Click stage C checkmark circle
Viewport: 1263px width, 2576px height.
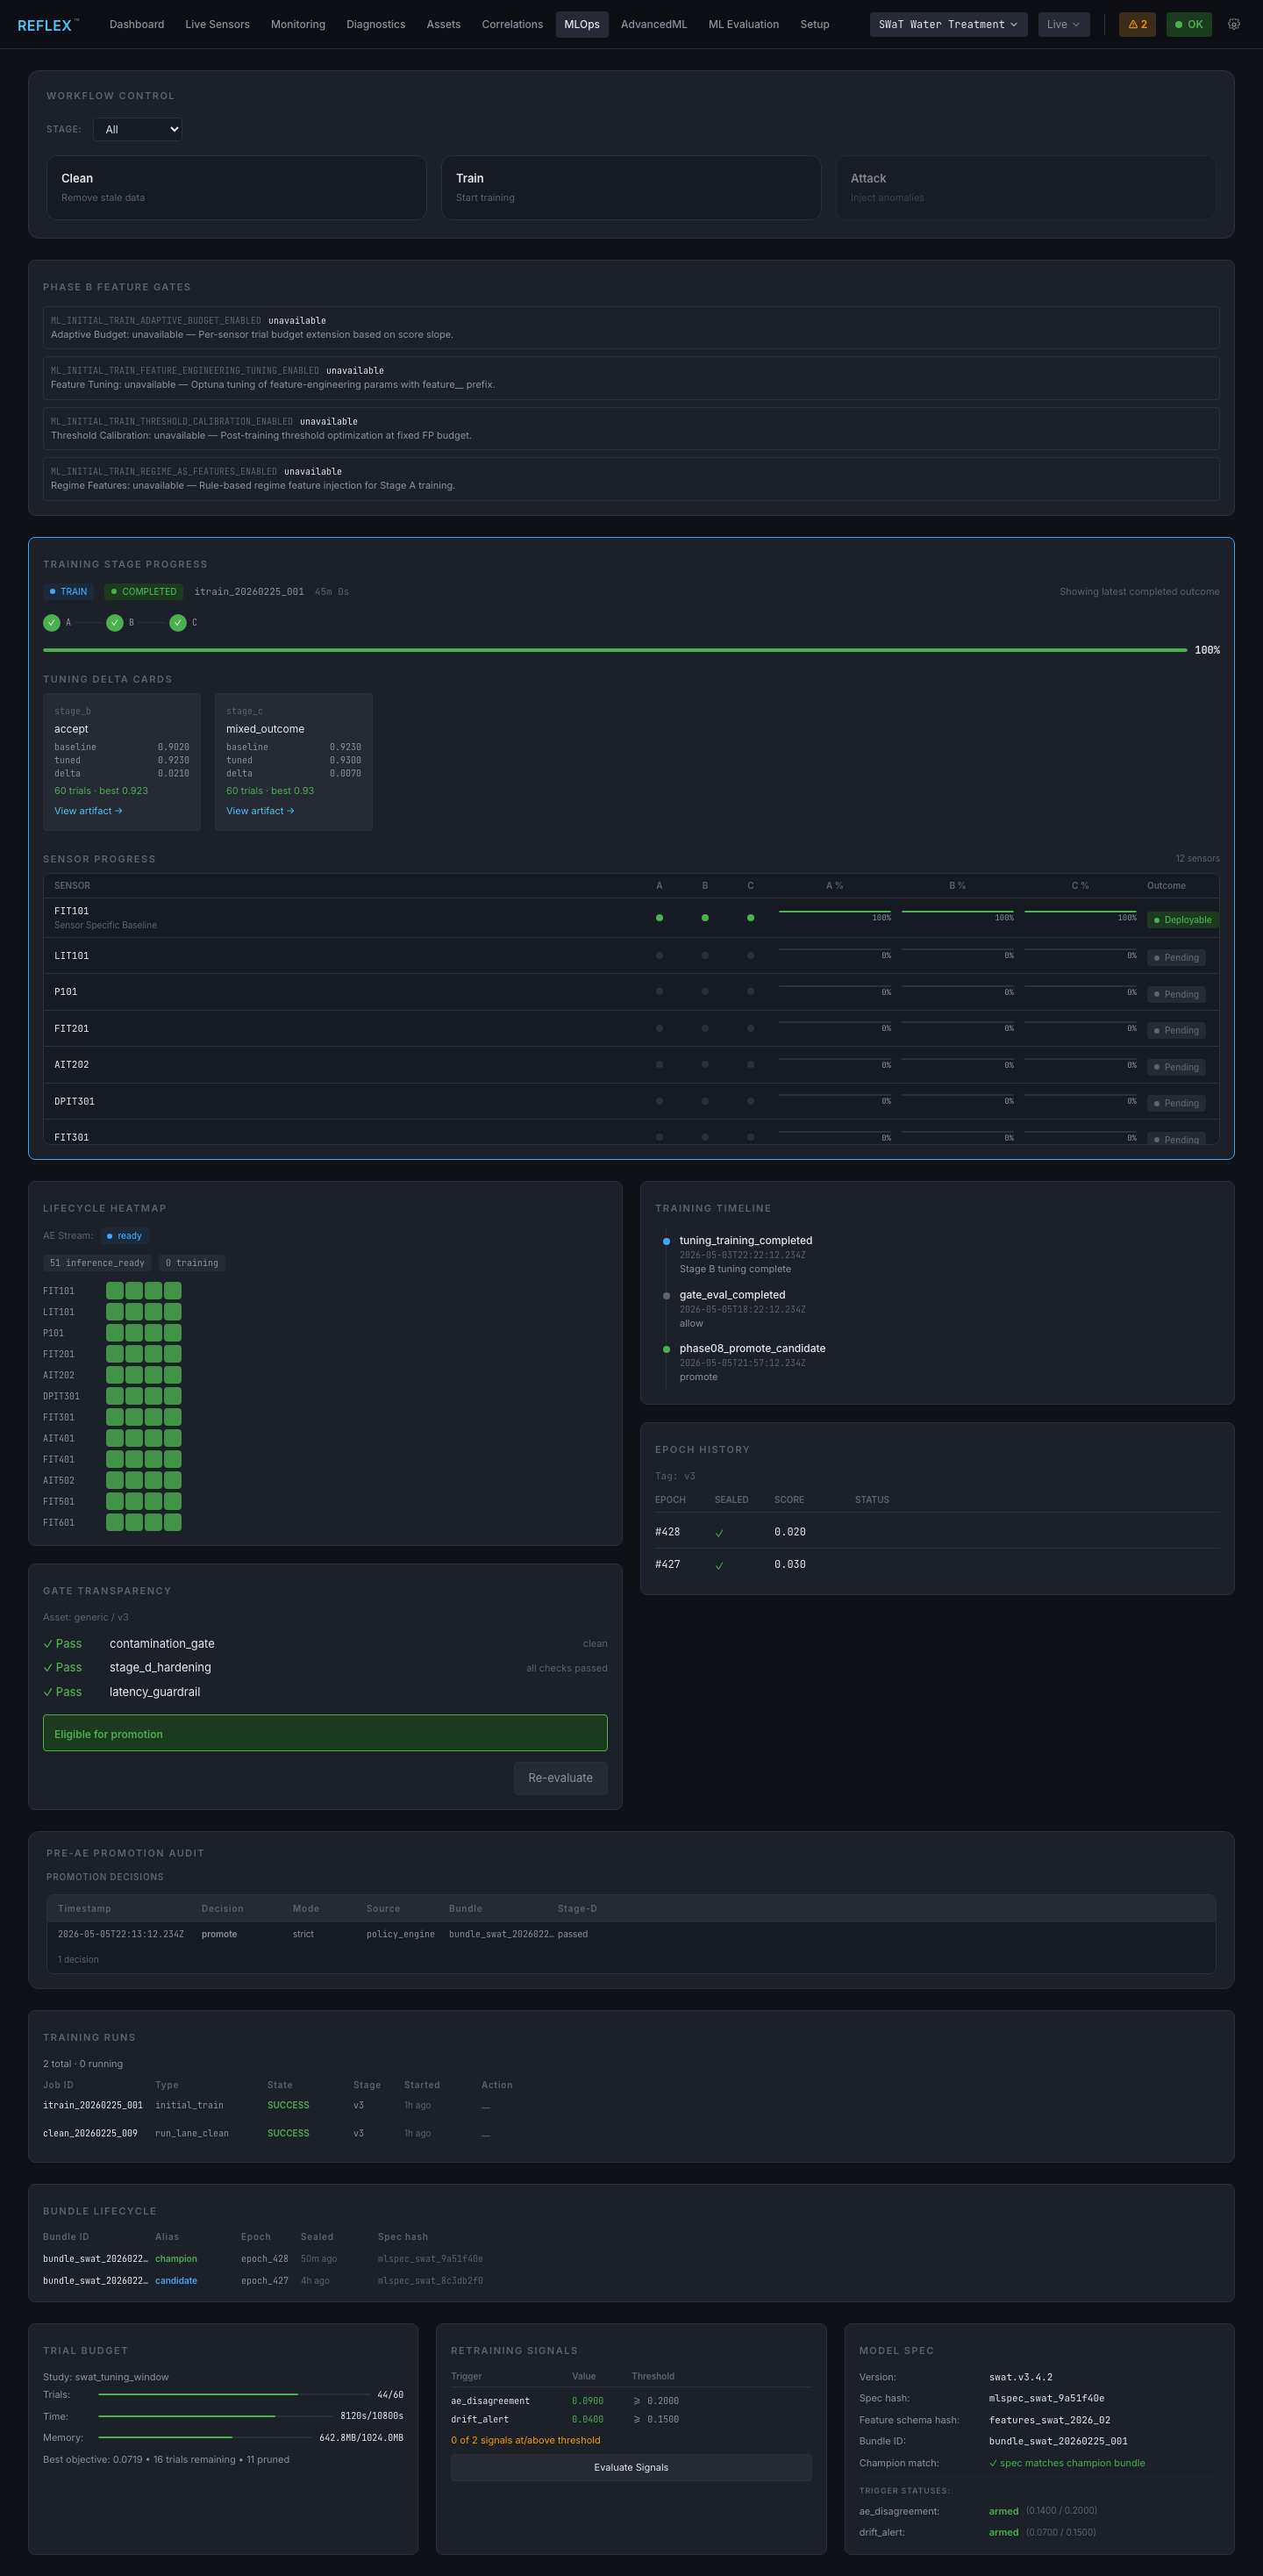[x=178, y=623]
